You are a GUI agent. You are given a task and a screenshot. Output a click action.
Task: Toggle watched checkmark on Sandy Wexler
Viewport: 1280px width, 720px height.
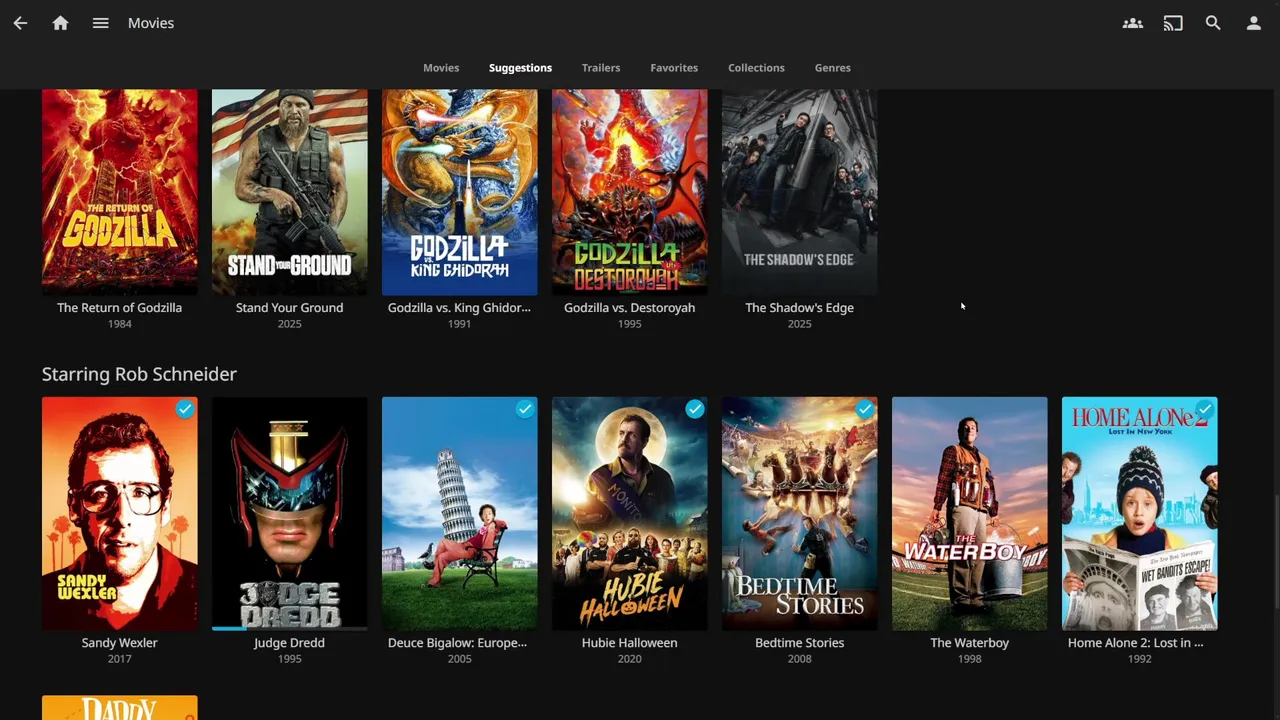185,409
